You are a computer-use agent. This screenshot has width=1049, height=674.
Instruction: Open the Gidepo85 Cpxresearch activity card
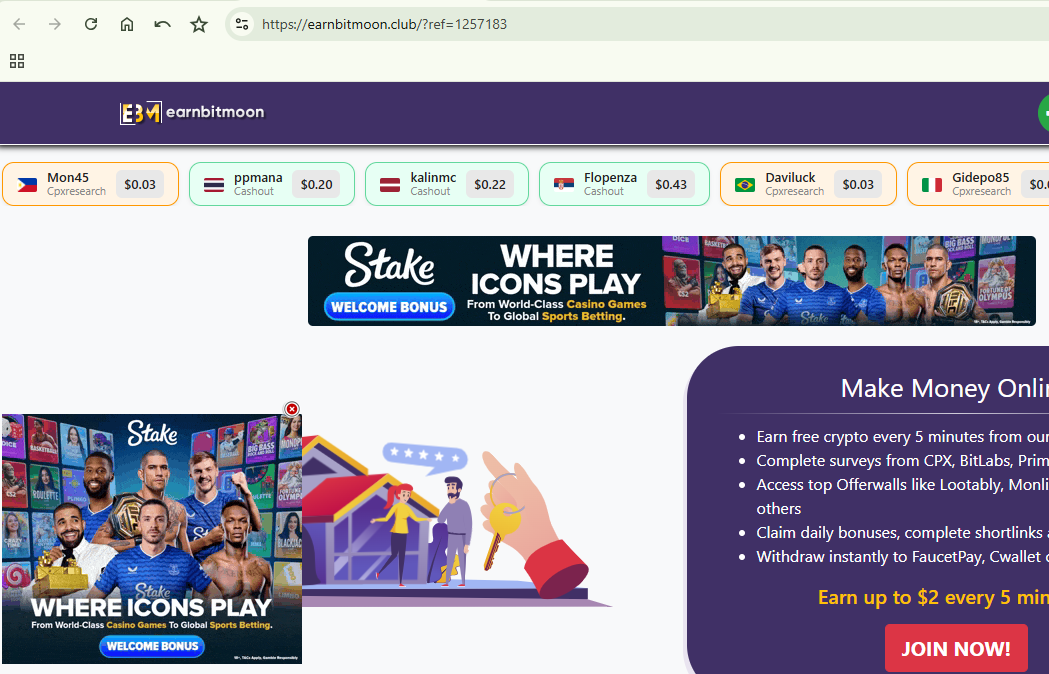click(978, 184)
